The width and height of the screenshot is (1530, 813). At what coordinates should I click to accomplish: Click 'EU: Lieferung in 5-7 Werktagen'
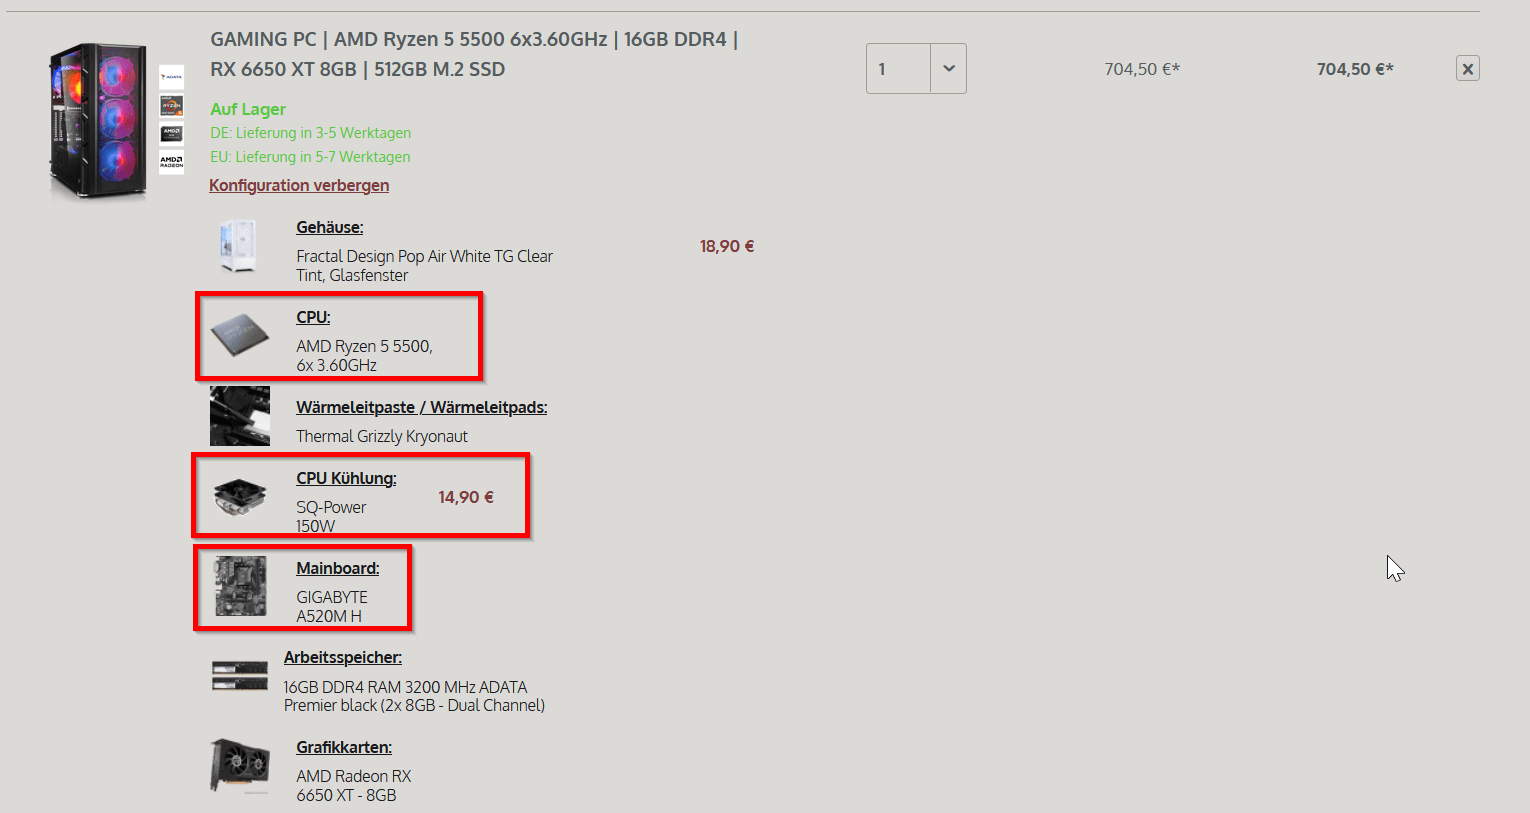coord(310,157)
